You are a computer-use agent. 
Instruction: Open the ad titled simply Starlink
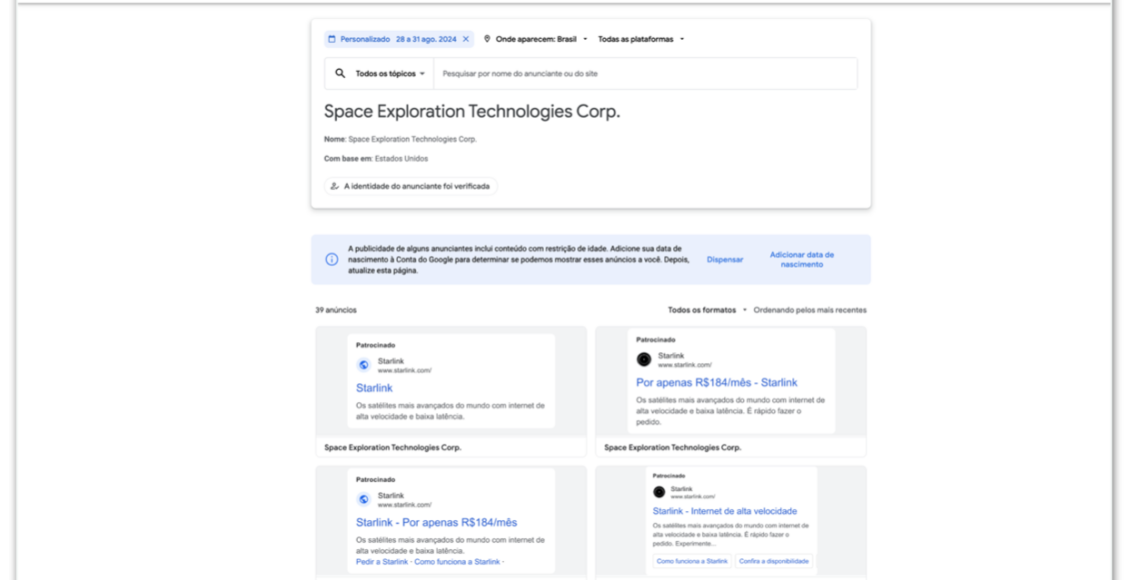[374, 388]
